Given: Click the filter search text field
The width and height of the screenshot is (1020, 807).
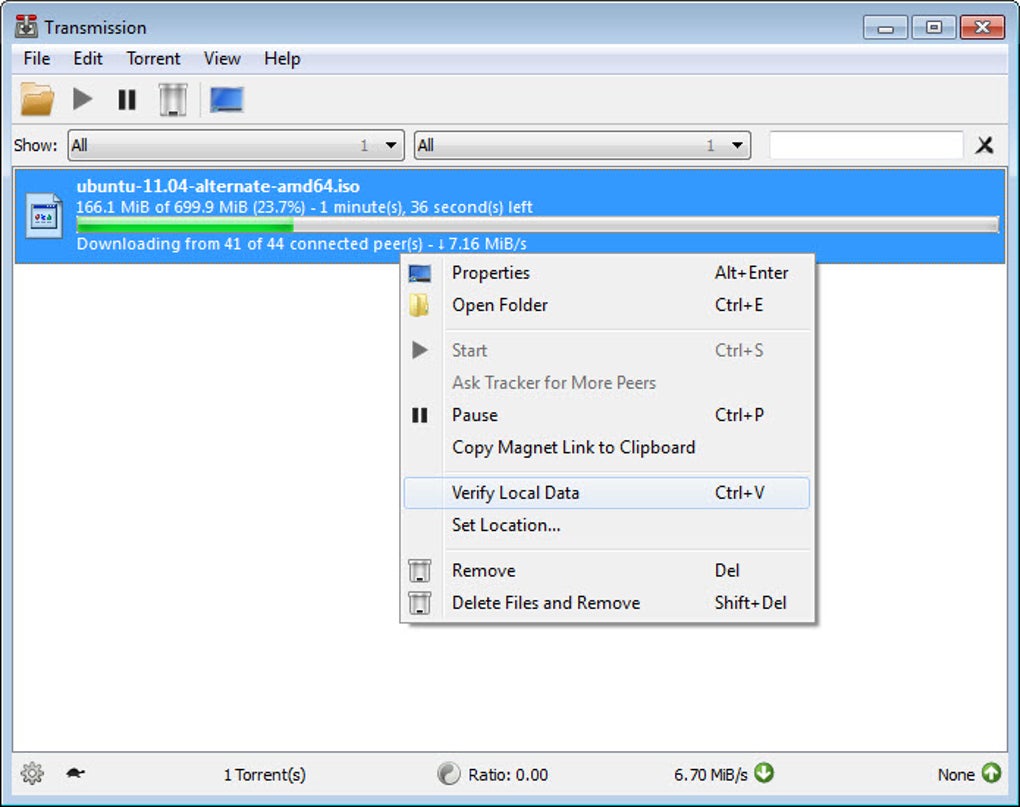Looking at the screenshot, I should (x=866, y=145).
